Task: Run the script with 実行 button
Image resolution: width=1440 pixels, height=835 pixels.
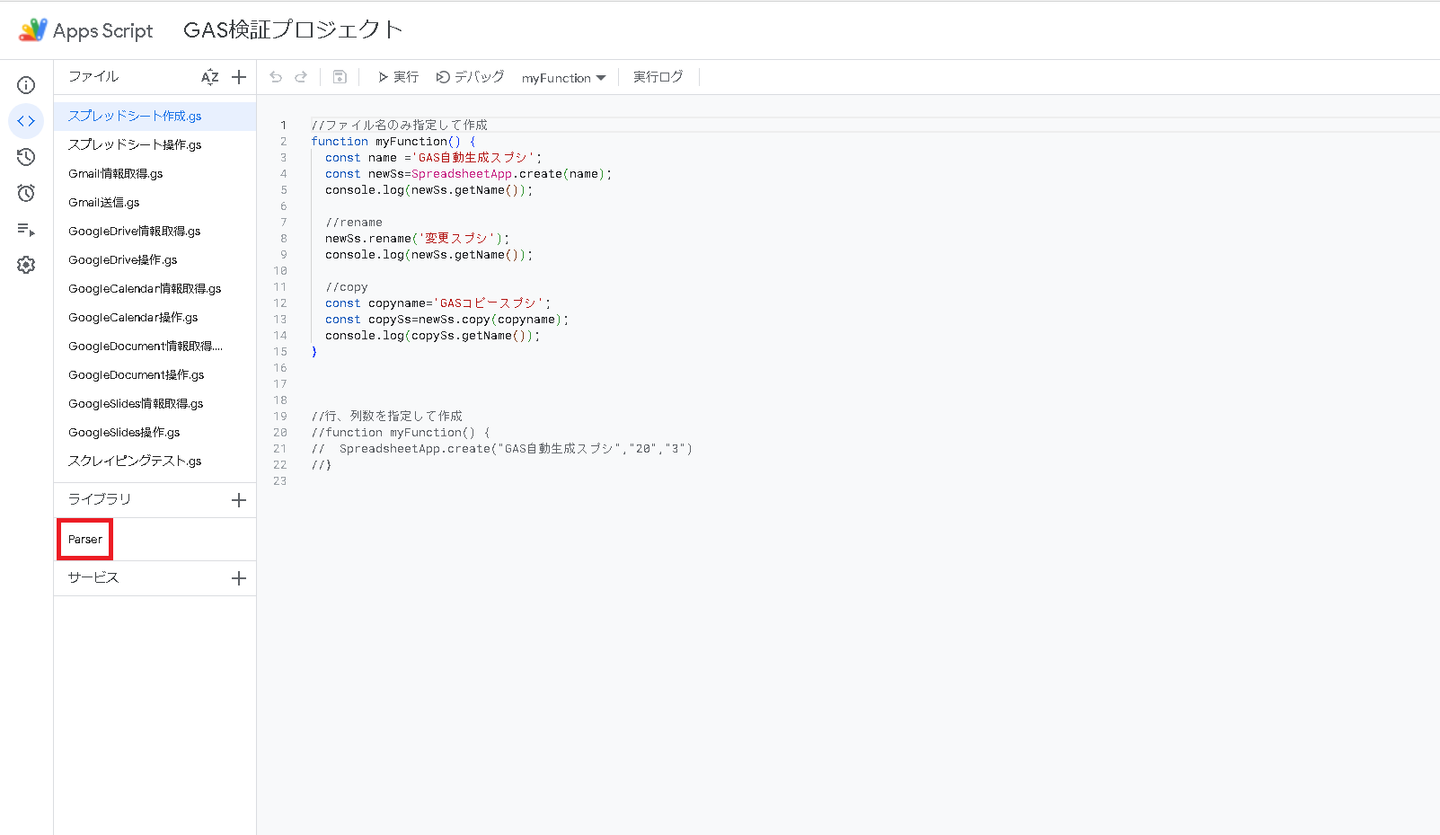Action: (397, 77)
